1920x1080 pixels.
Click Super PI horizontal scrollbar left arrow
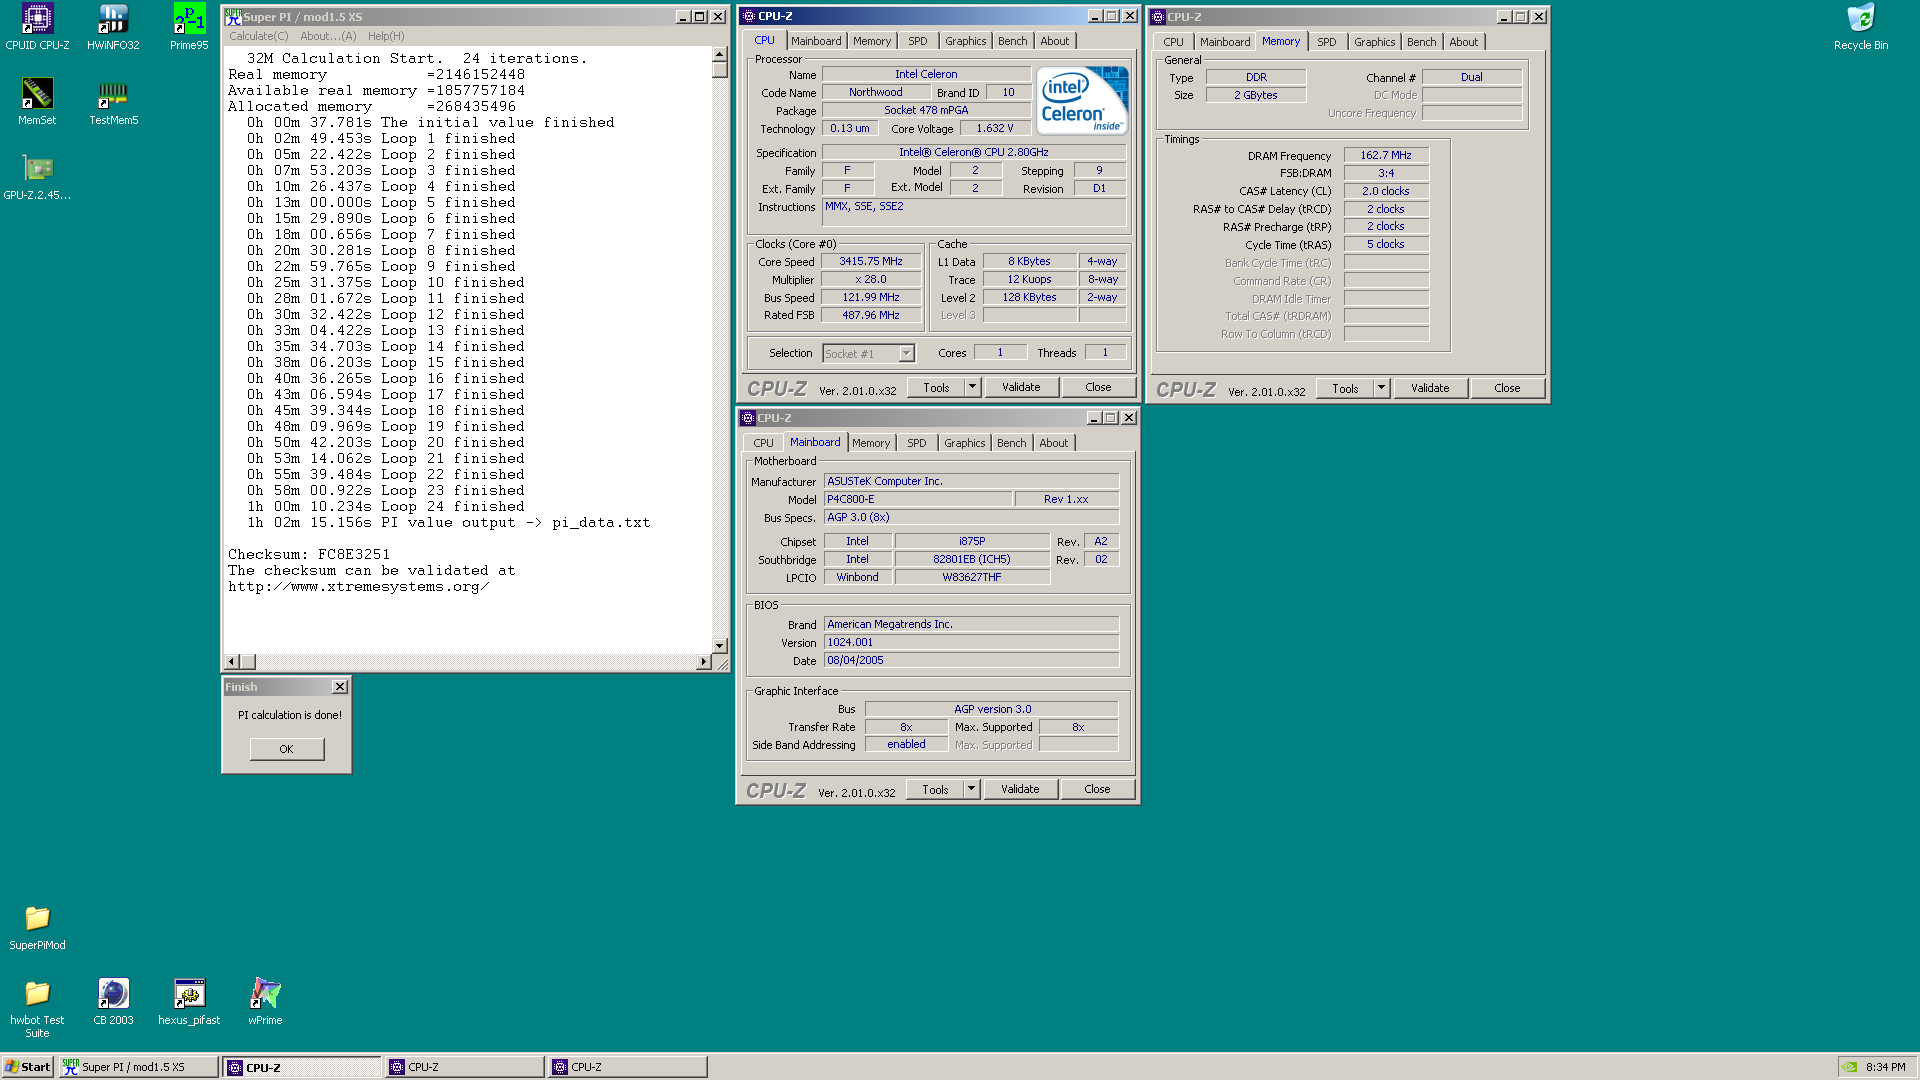[x=232, y=662]
